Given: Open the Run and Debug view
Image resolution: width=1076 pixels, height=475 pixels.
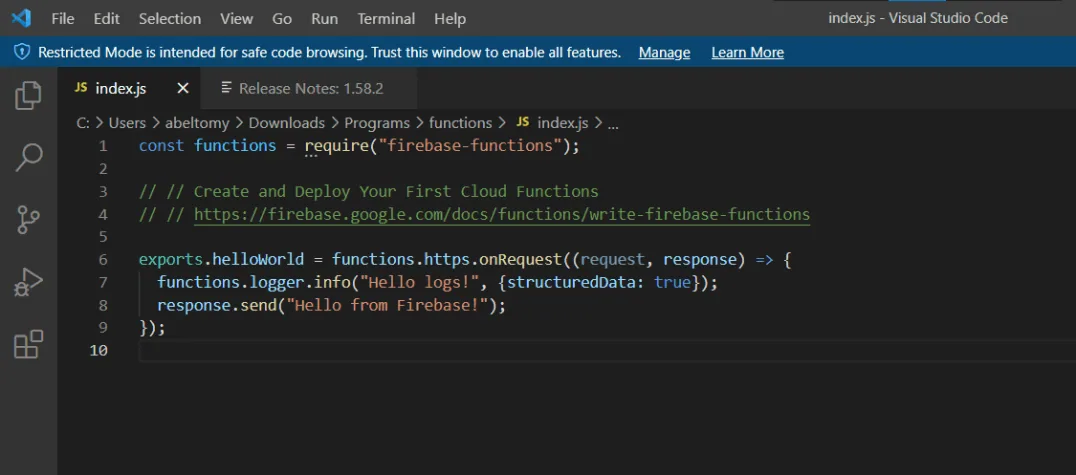Looking at the screenshot, I should point(28,282).
